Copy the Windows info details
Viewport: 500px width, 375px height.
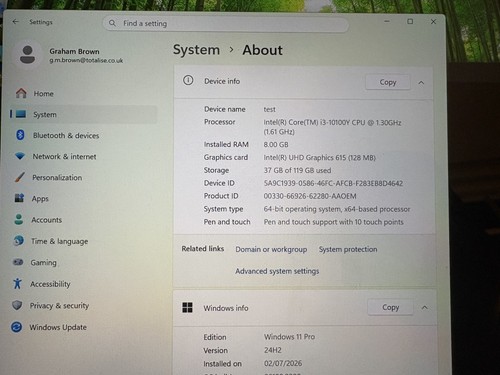390,307
